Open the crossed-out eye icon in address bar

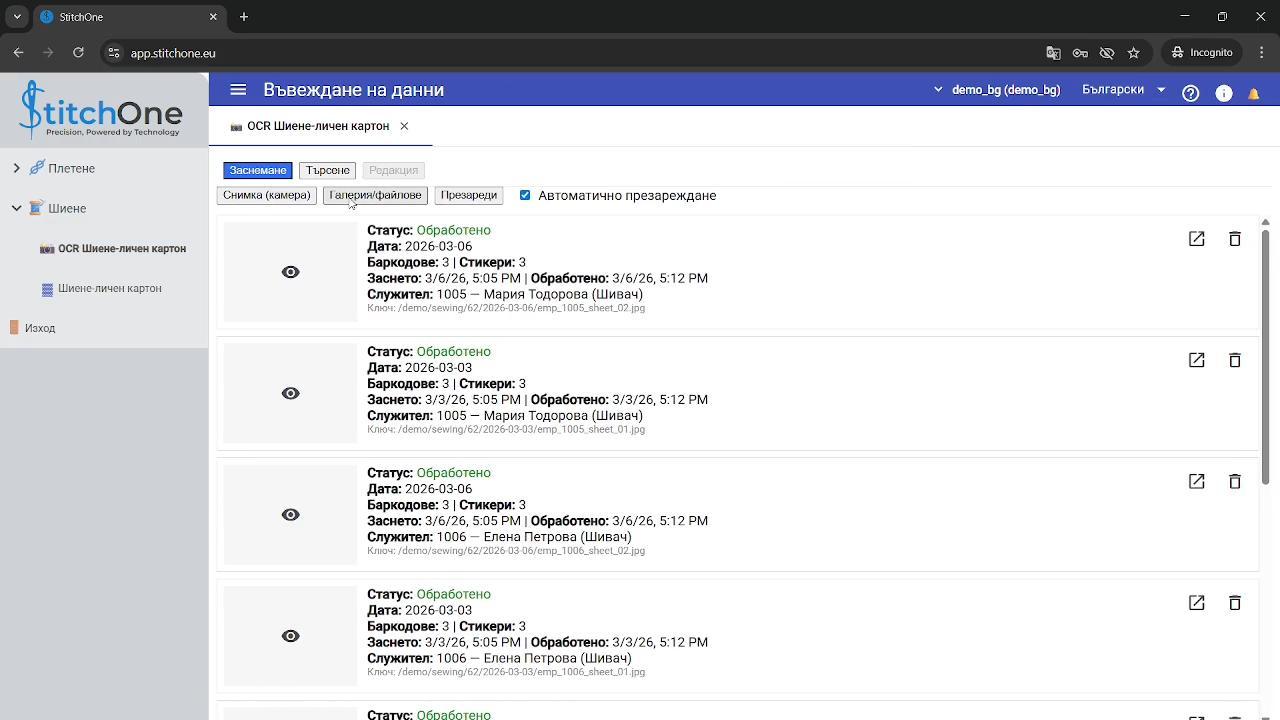[x=1107, y=53]
